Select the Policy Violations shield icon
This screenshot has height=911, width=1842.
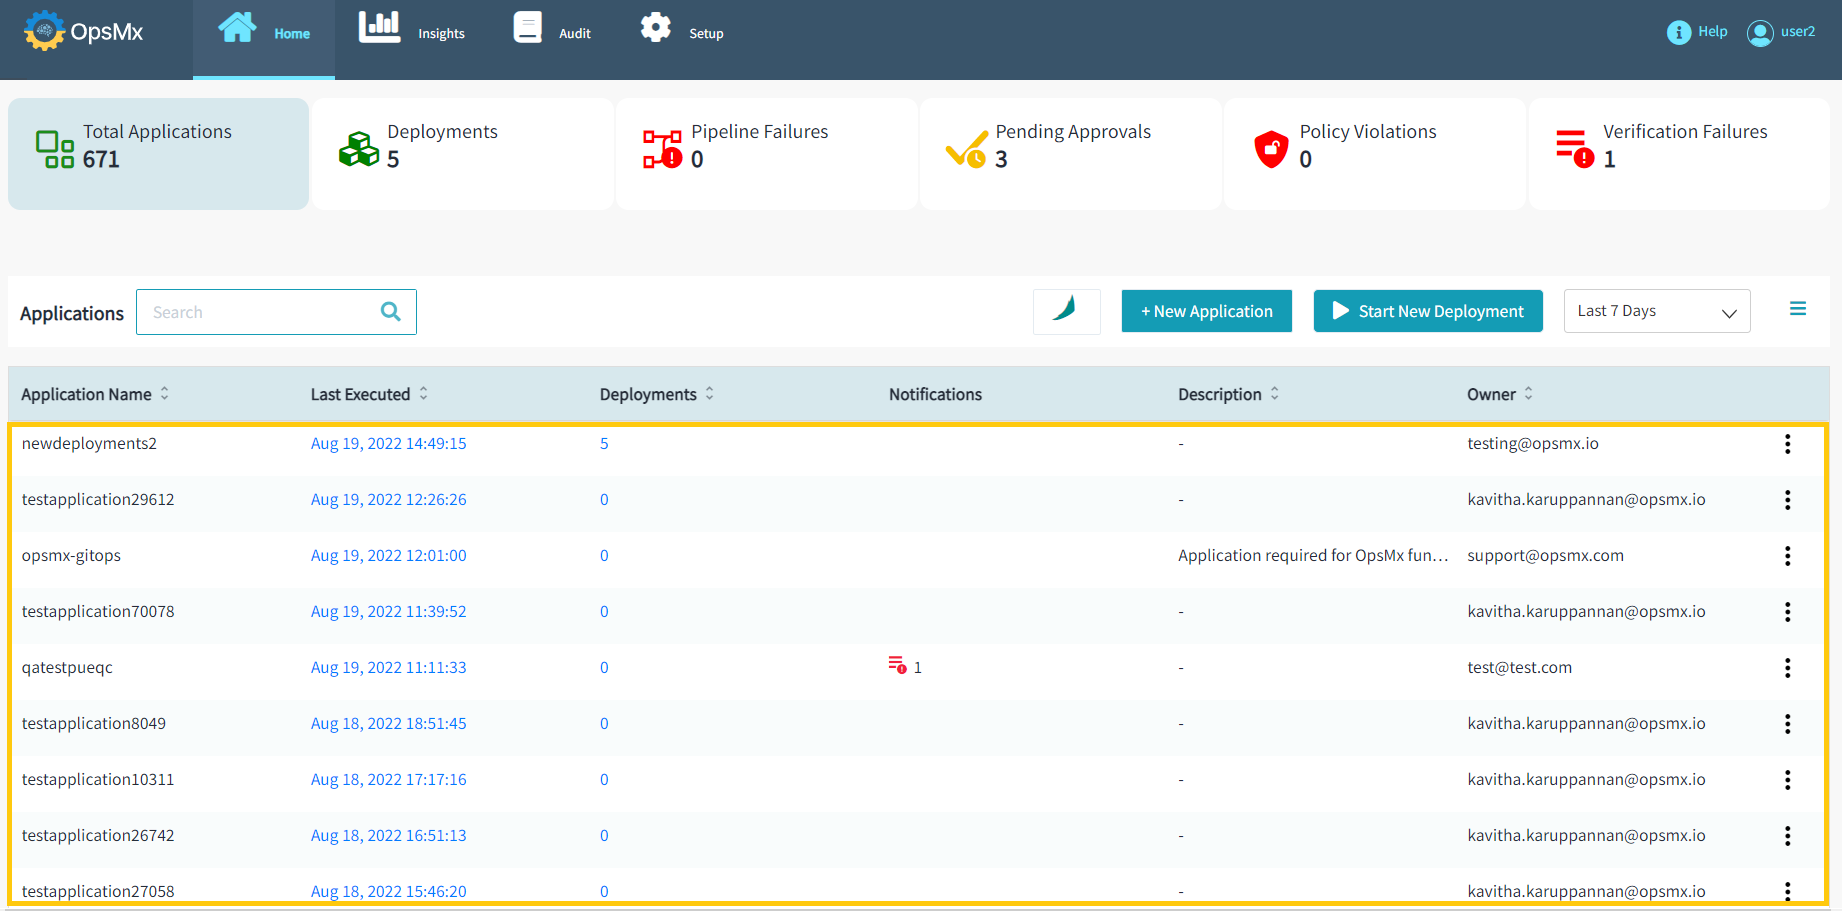click(1271, 149)
